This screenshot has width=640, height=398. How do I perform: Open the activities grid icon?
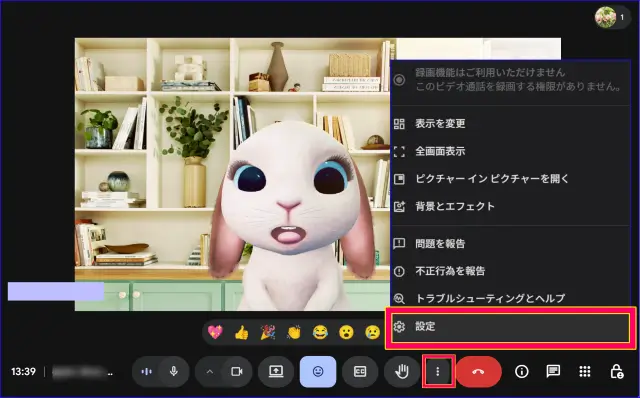pyautogui.click(x=585, y=371)
